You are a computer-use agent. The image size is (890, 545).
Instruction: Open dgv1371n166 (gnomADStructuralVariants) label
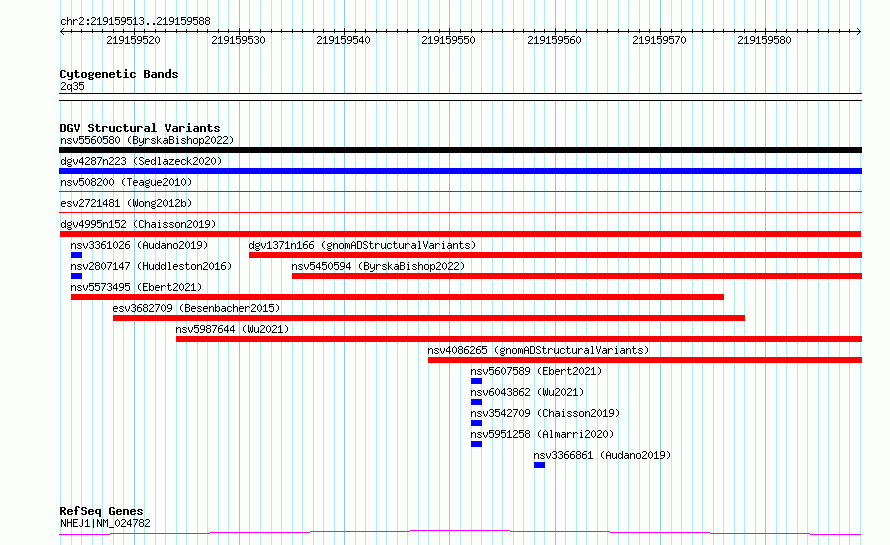[362, 245]
